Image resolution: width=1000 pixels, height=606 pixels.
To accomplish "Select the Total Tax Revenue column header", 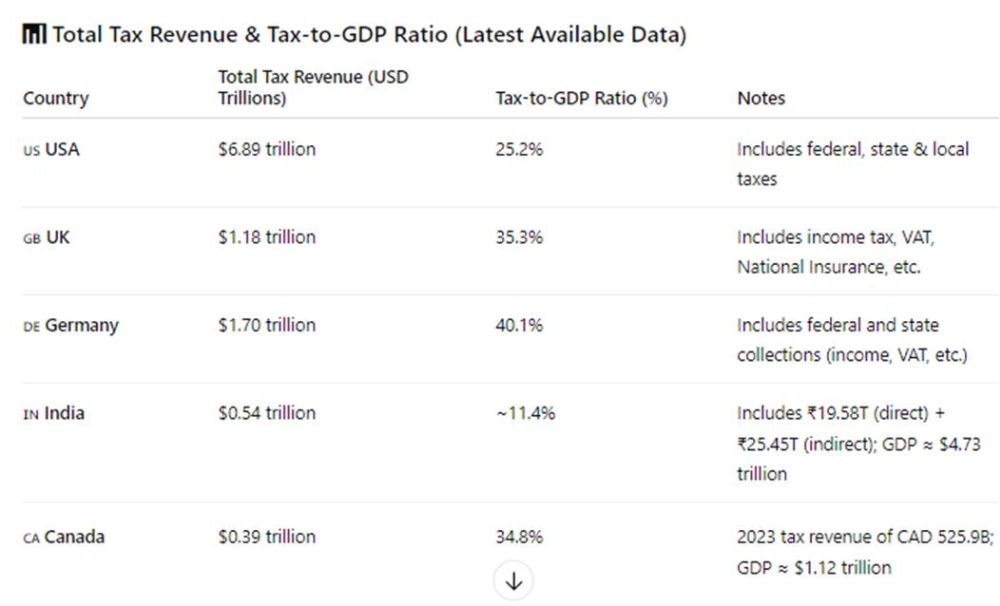I will tap(313, 88).
